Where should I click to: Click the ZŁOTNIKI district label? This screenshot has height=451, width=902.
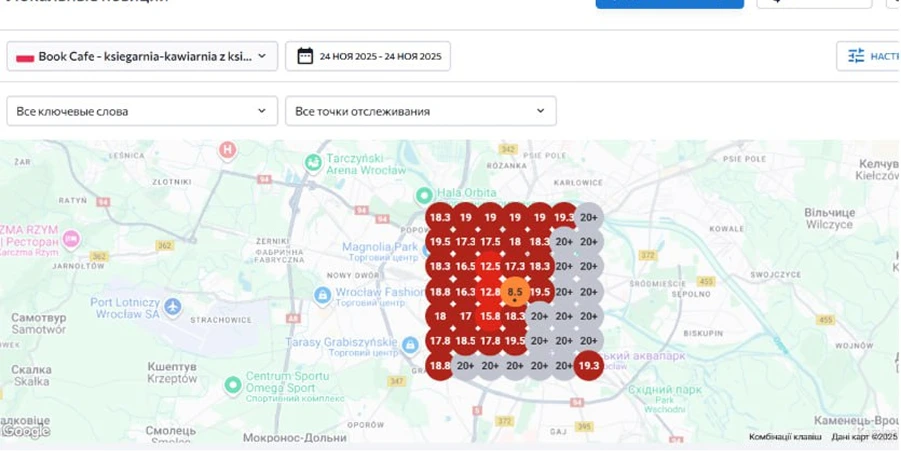tap(171, 182)
